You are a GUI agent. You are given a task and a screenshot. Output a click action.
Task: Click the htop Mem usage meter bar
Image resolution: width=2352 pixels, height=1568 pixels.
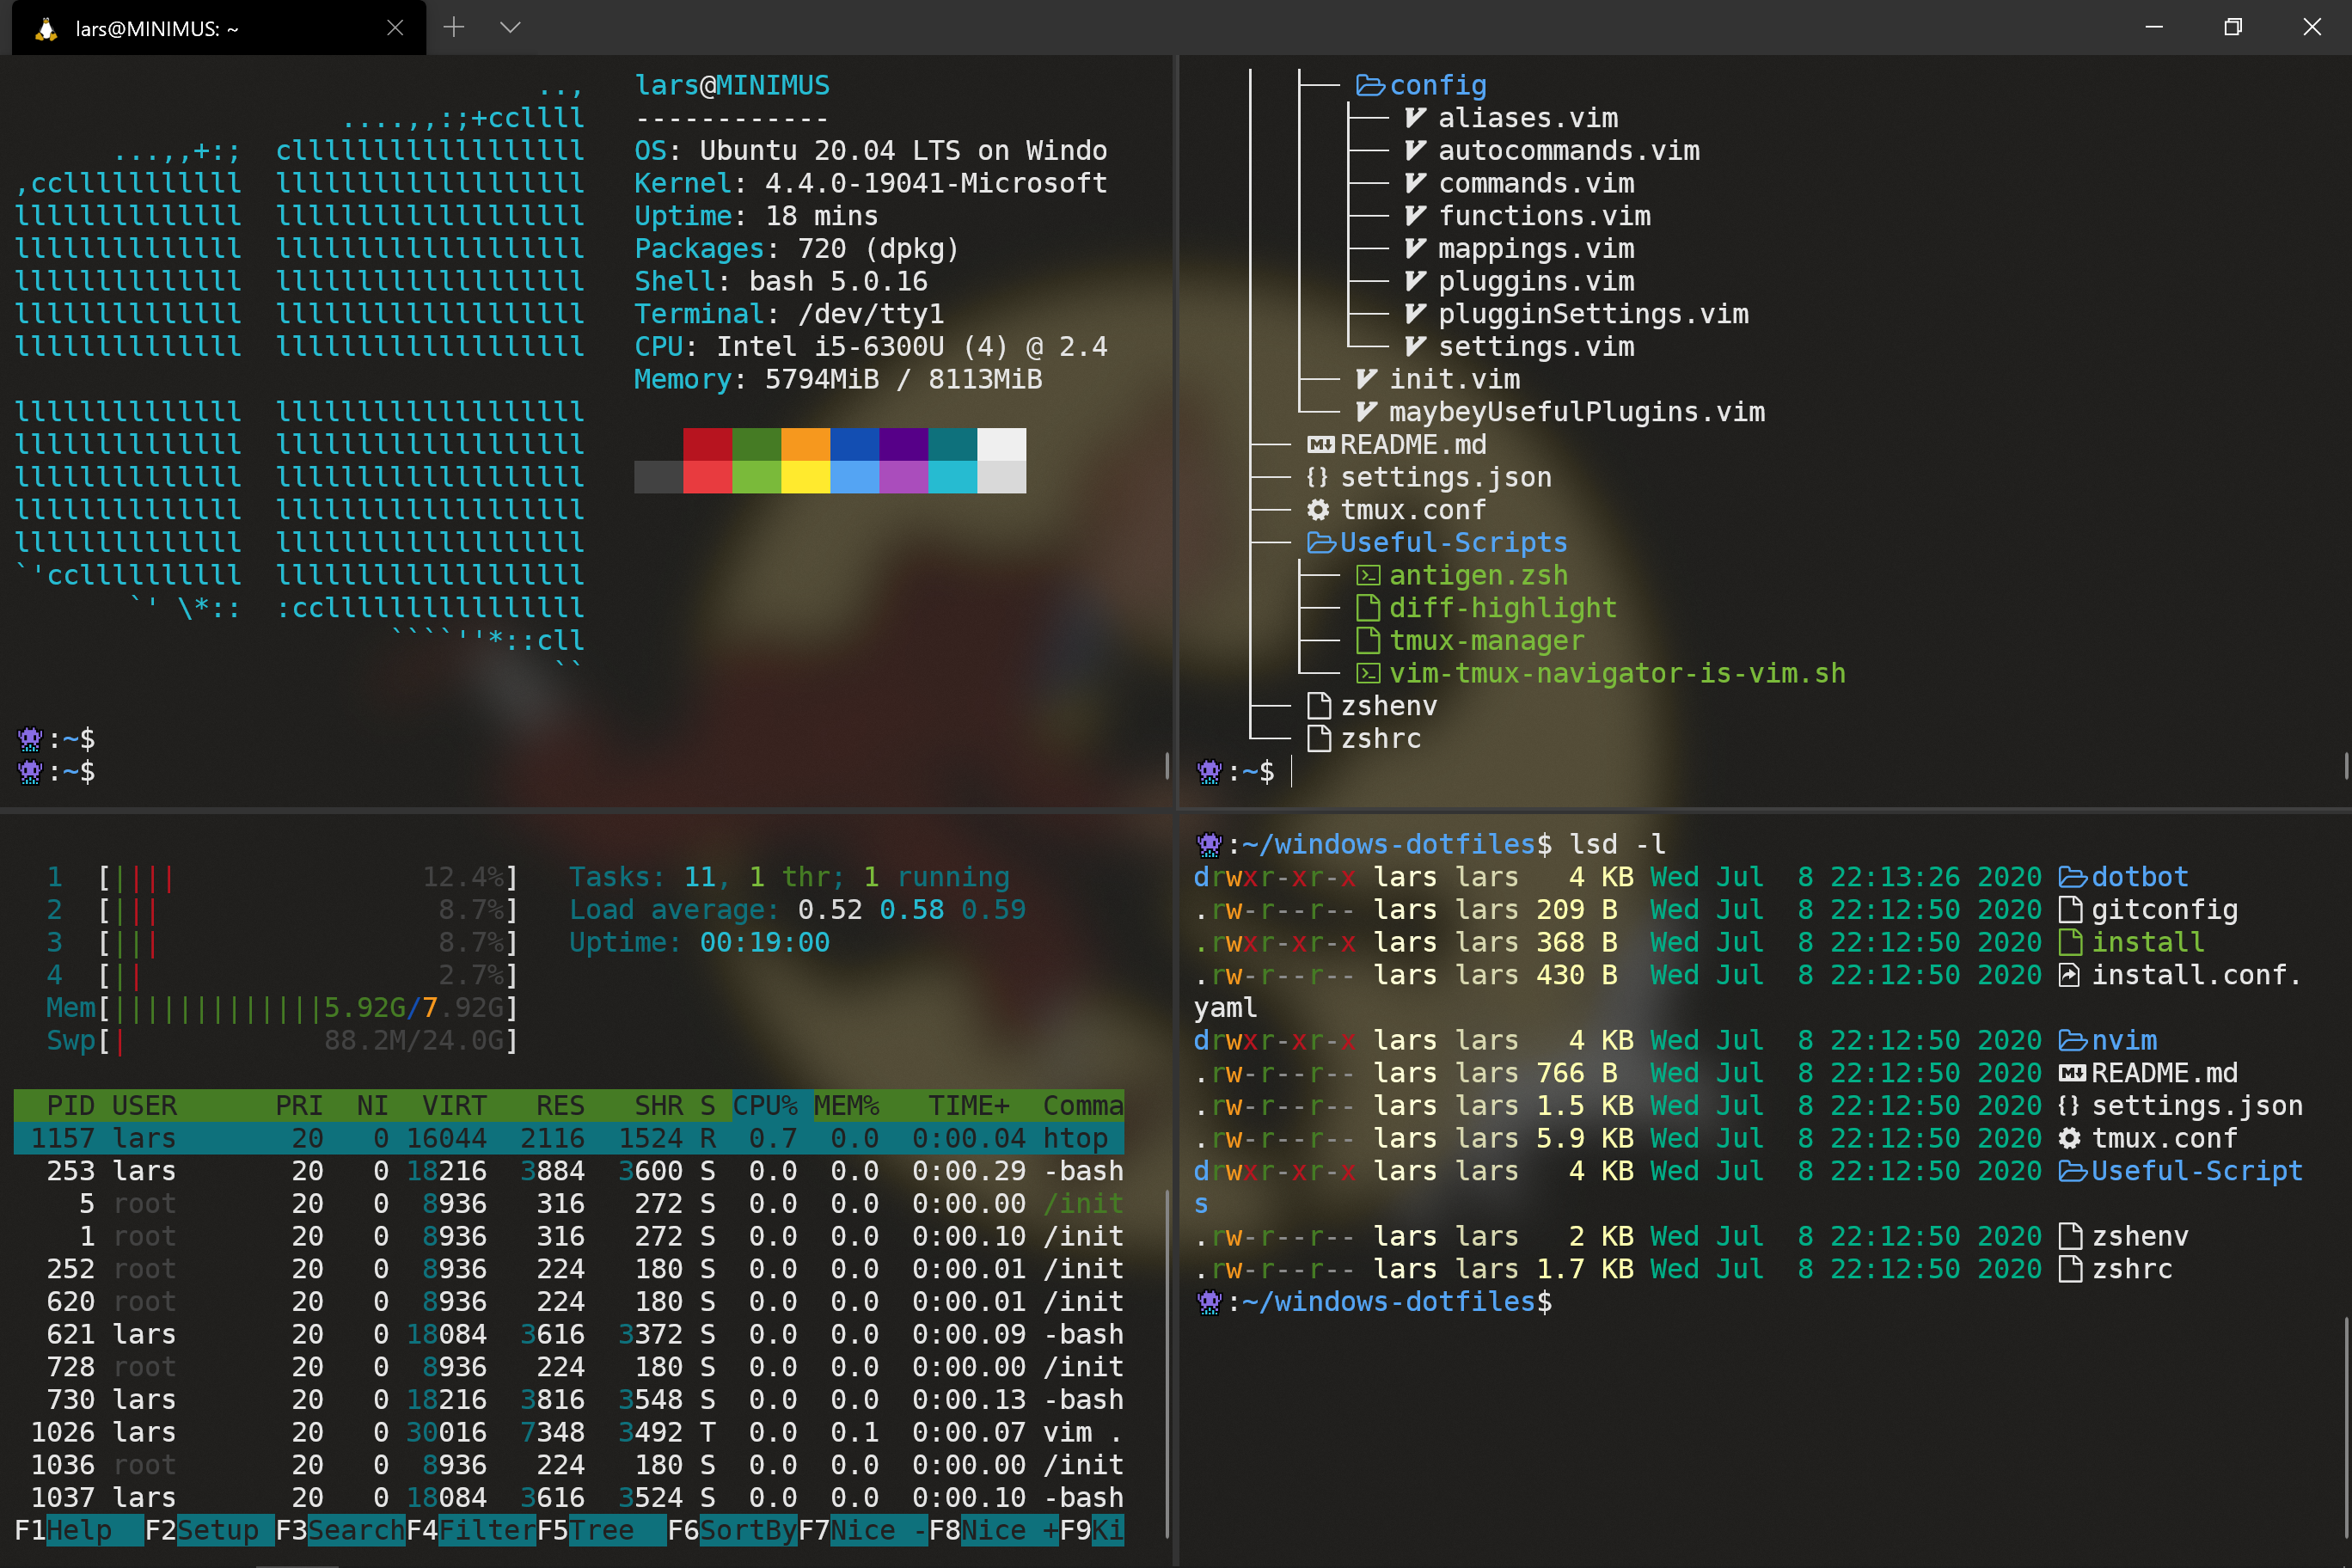pyautogui.click(x=282, y=1008)
